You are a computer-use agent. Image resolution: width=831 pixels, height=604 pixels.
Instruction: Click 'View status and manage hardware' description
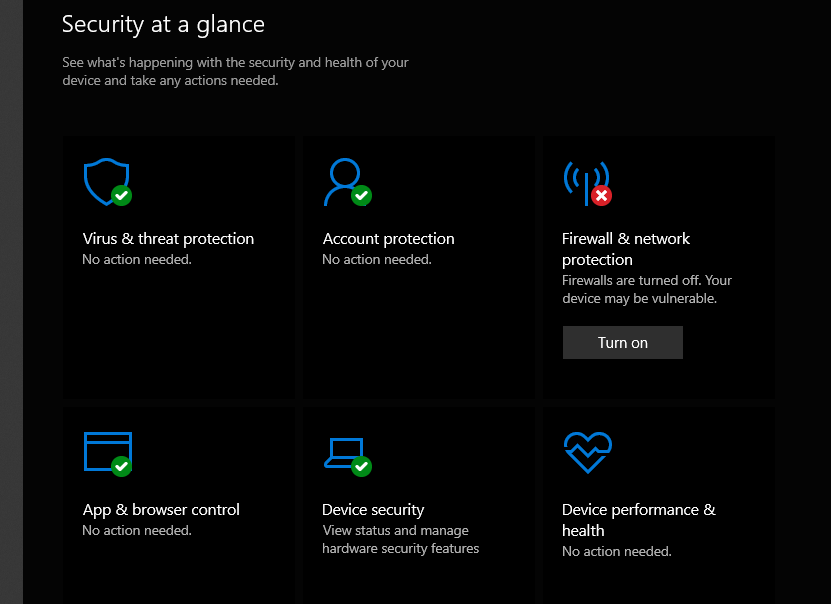400,539
